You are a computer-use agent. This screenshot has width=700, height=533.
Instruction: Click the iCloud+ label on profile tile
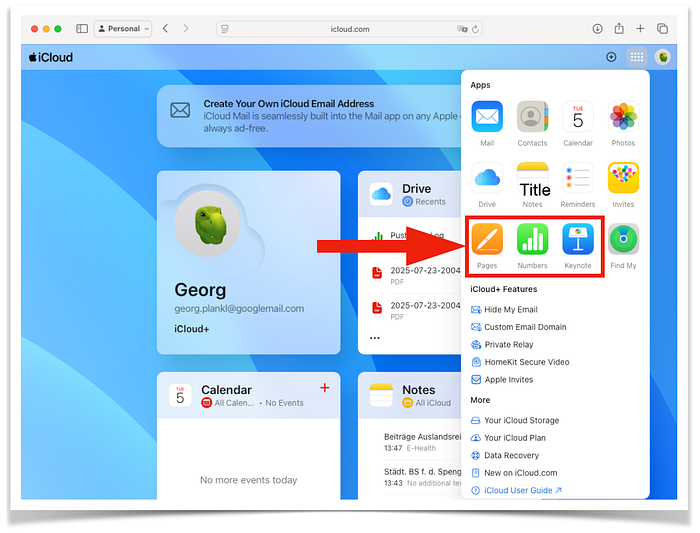point(192,329)
